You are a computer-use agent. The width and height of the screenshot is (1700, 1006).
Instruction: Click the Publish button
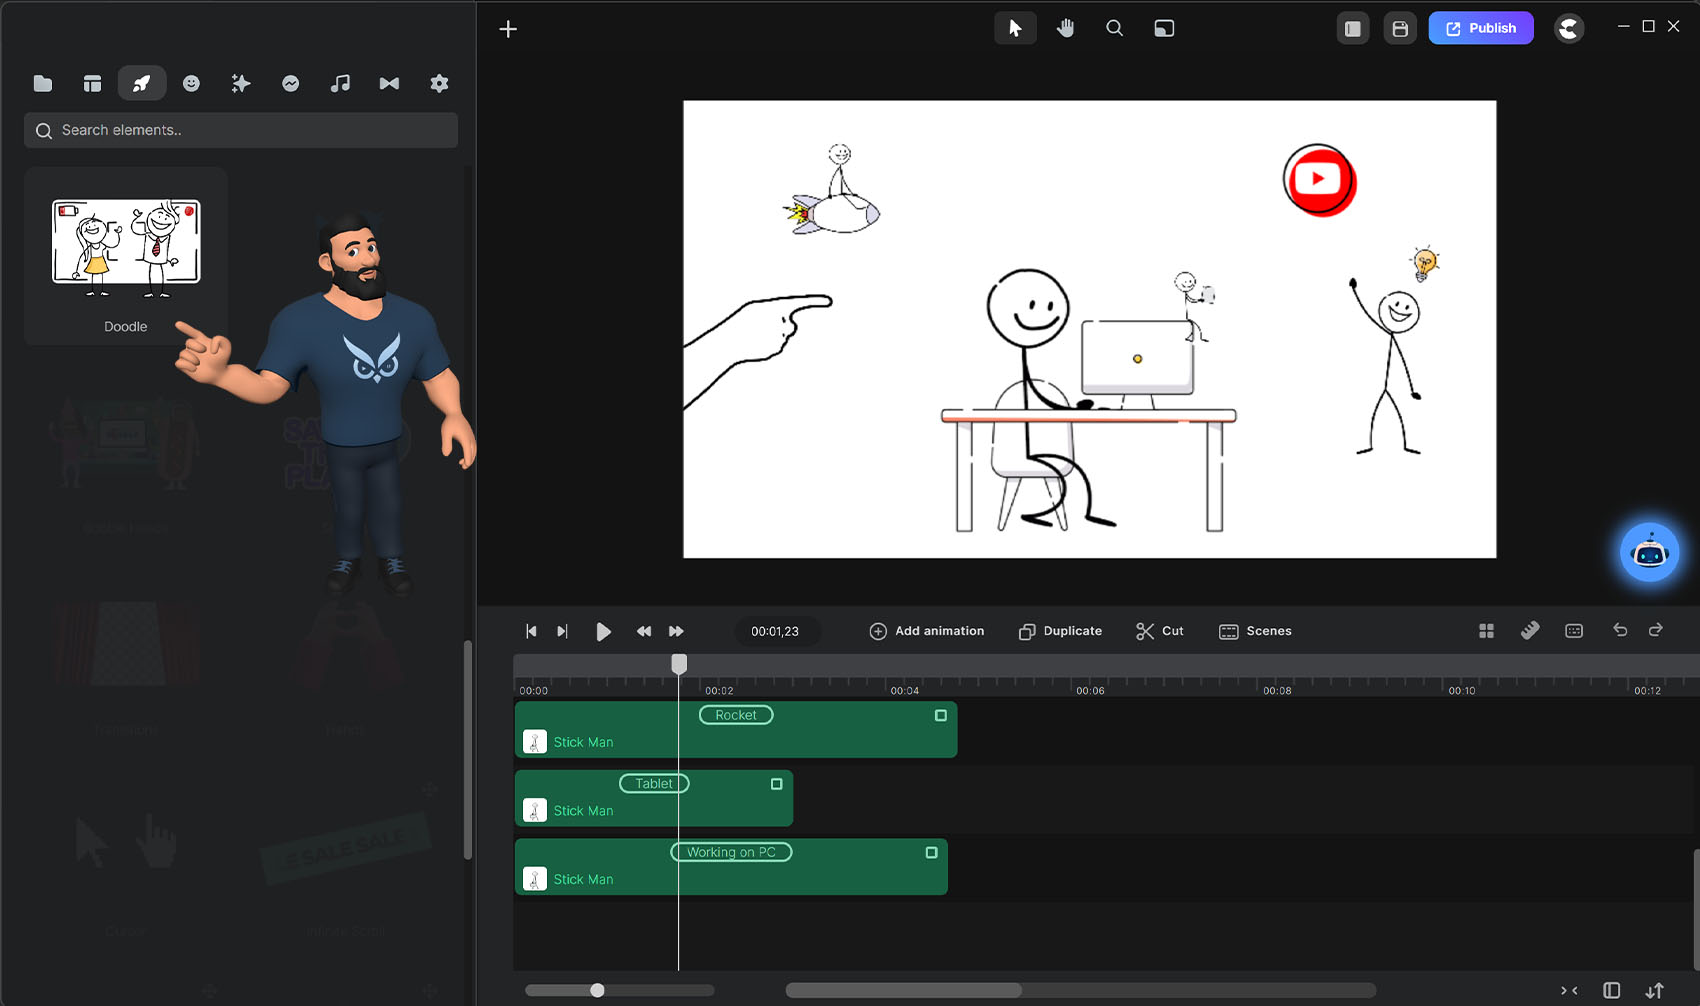coord(1480,28)
